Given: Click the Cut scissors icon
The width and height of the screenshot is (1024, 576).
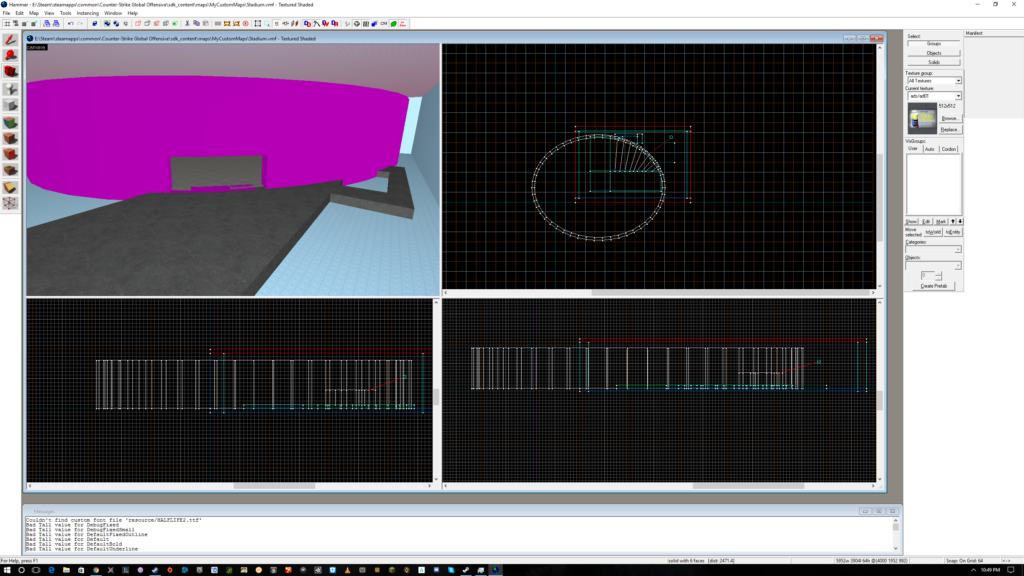Looking at the screenshot, I should point(187,24).
